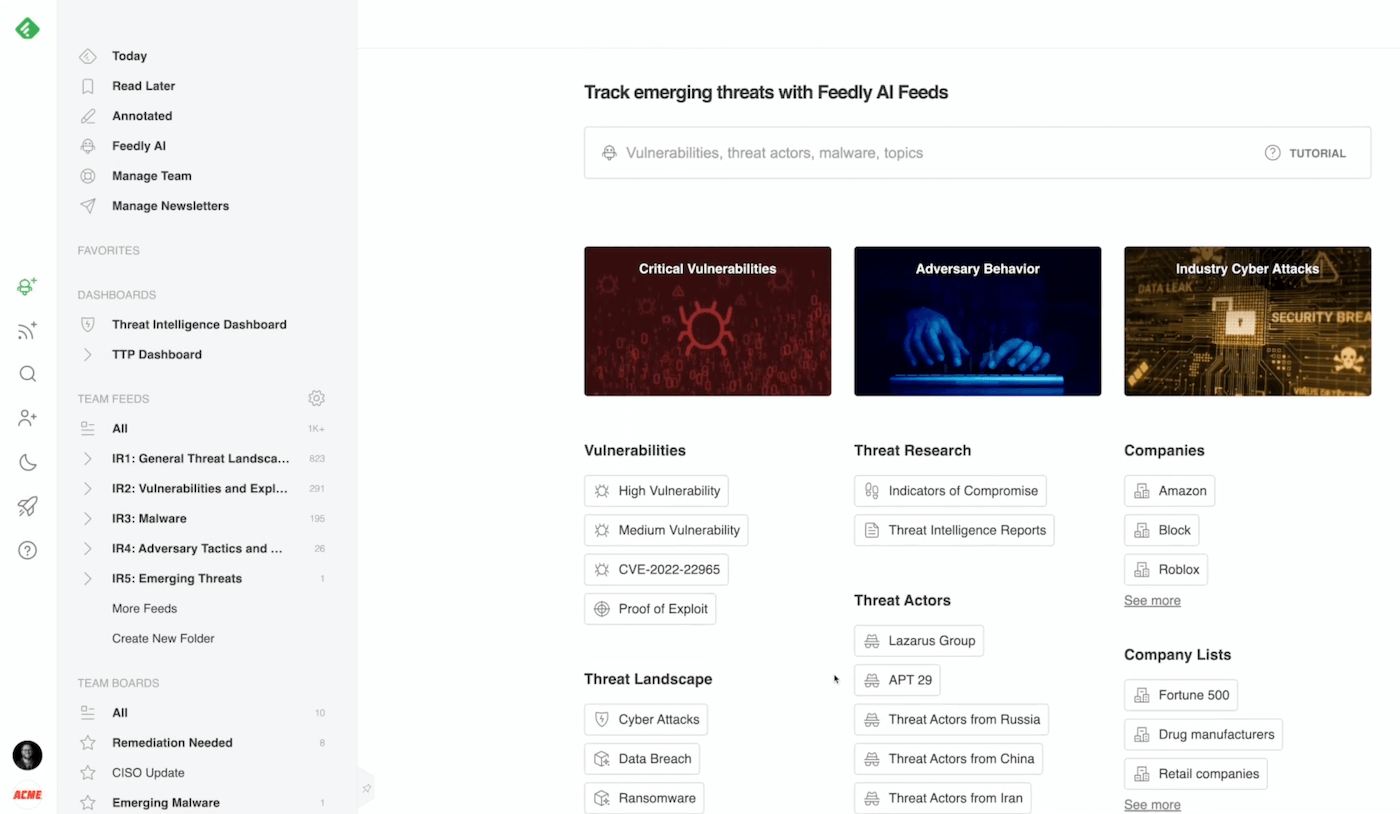Open the Feedly AI feed creator icon

pyautogui.click(x=28, y=287)
